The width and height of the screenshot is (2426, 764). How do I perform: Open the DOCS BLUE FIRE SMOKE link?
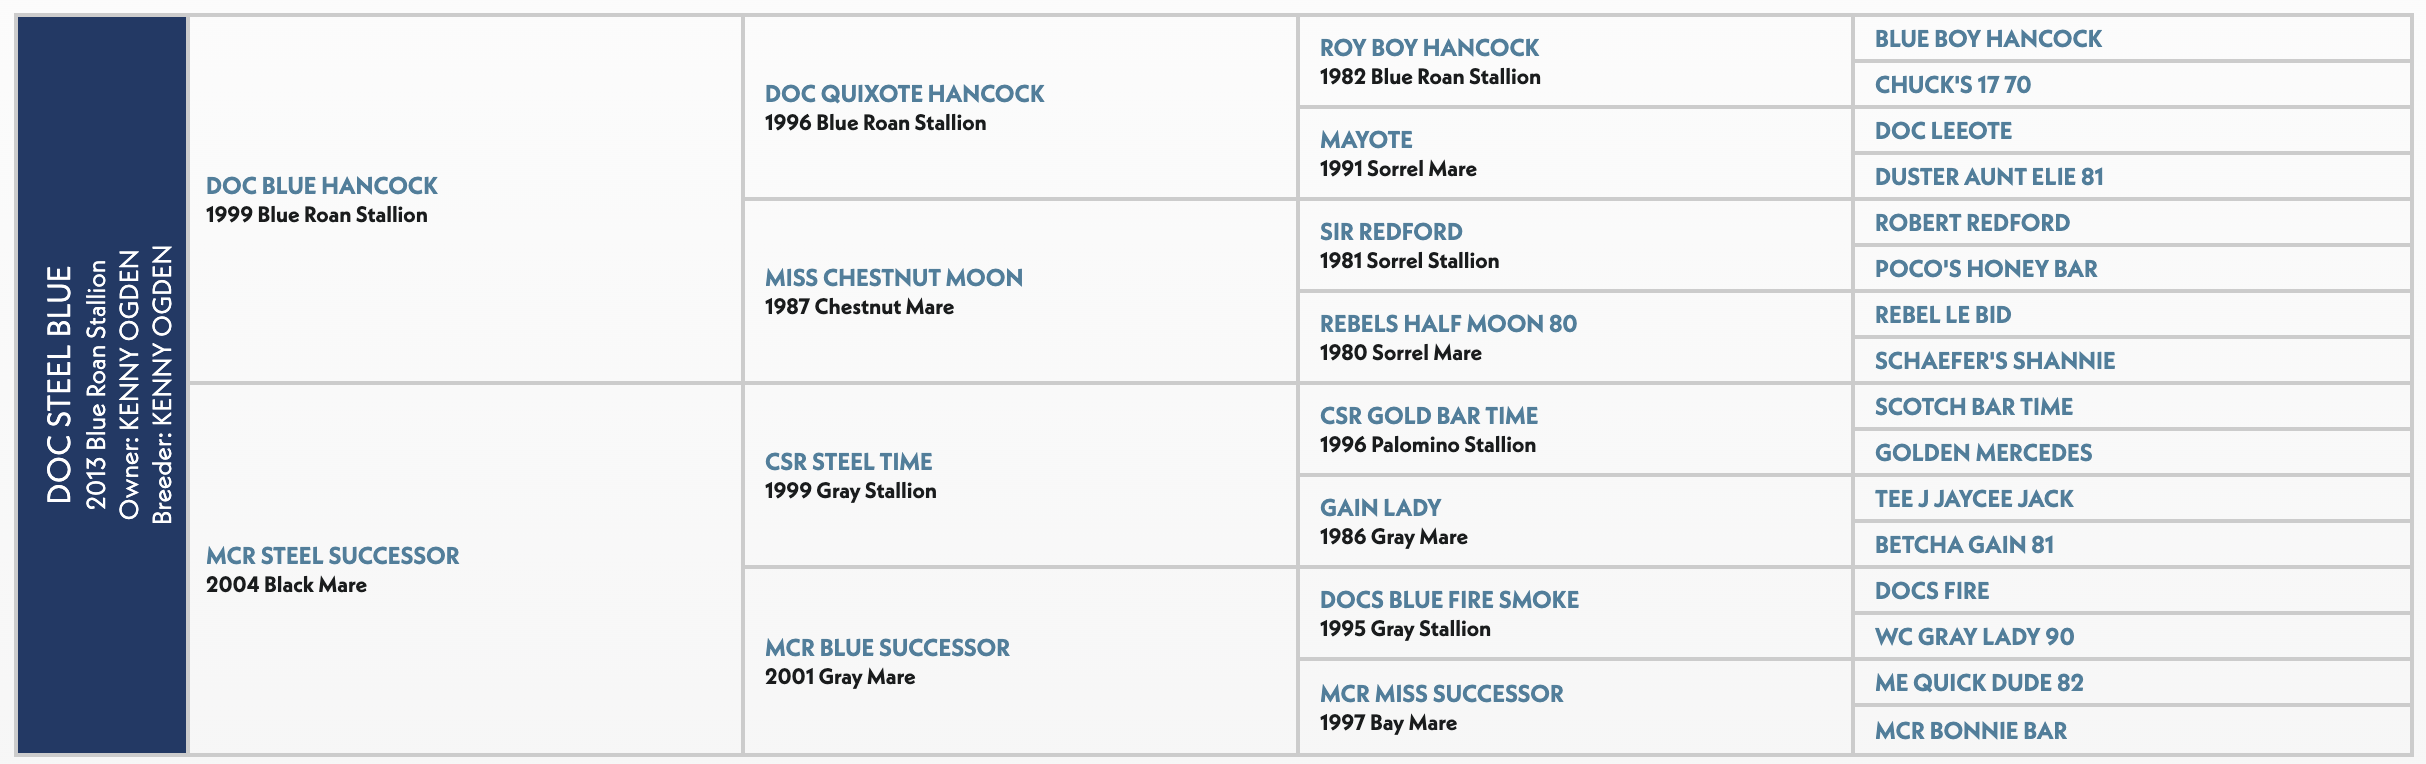tap(1448, 600)
